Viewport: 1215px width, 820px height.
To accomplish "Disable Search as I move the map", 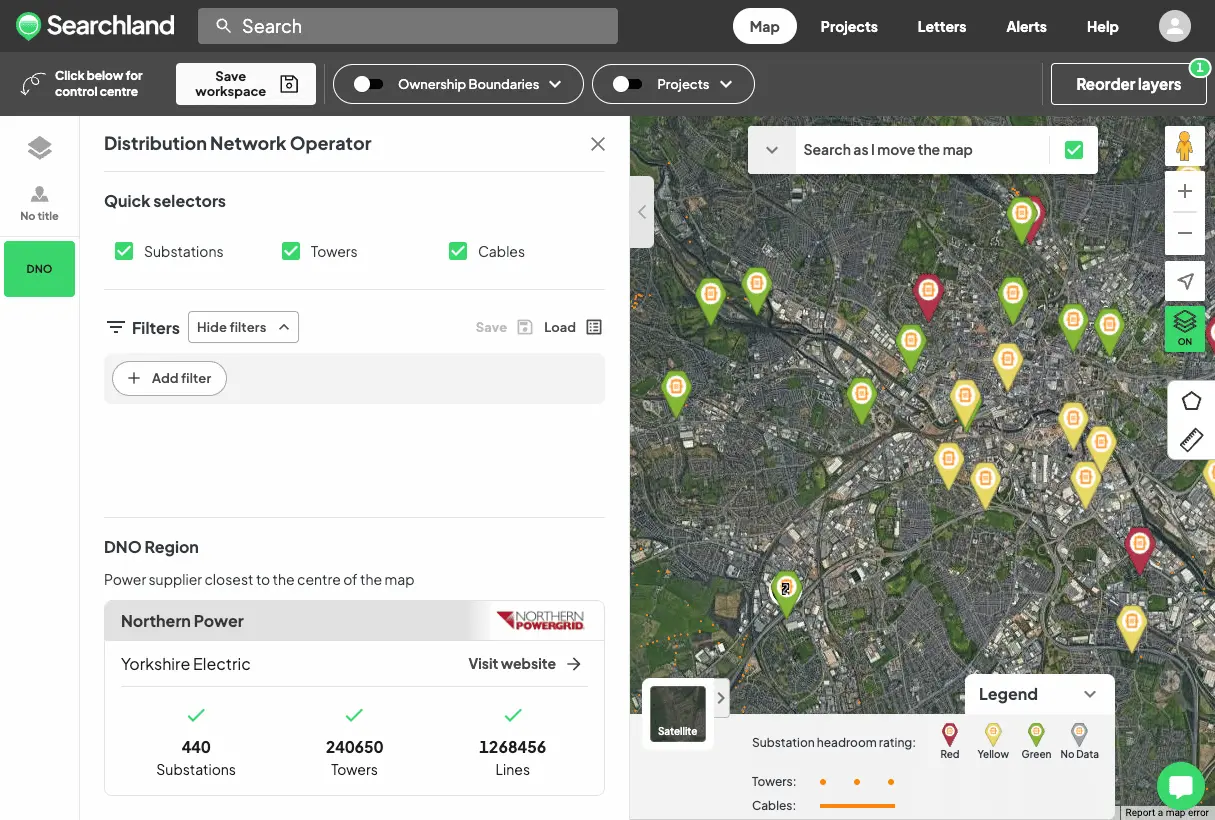I will [1074, 149].
